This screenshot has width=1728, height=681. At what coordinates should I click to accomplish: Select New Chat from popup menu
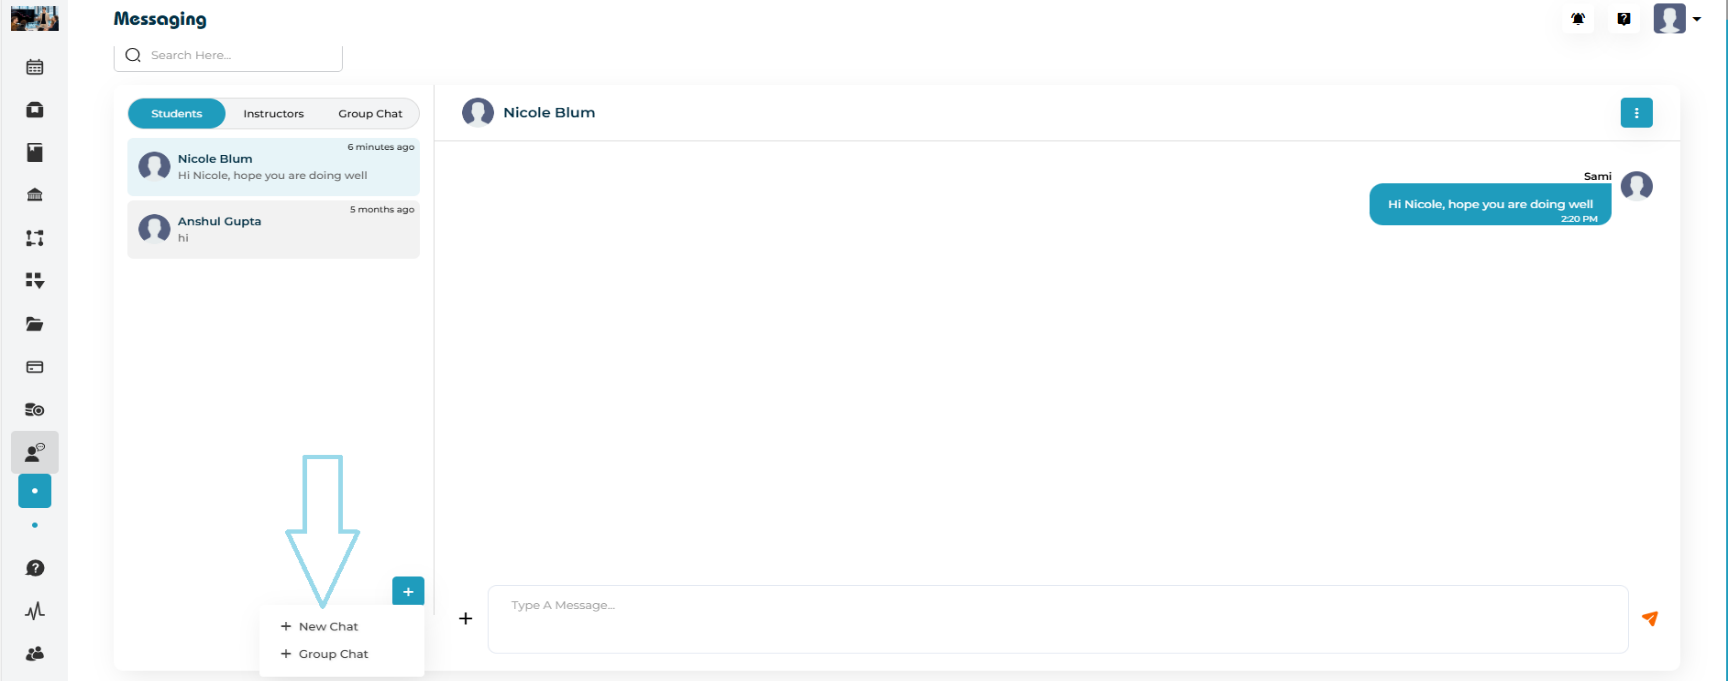click(x=328, y=627)
